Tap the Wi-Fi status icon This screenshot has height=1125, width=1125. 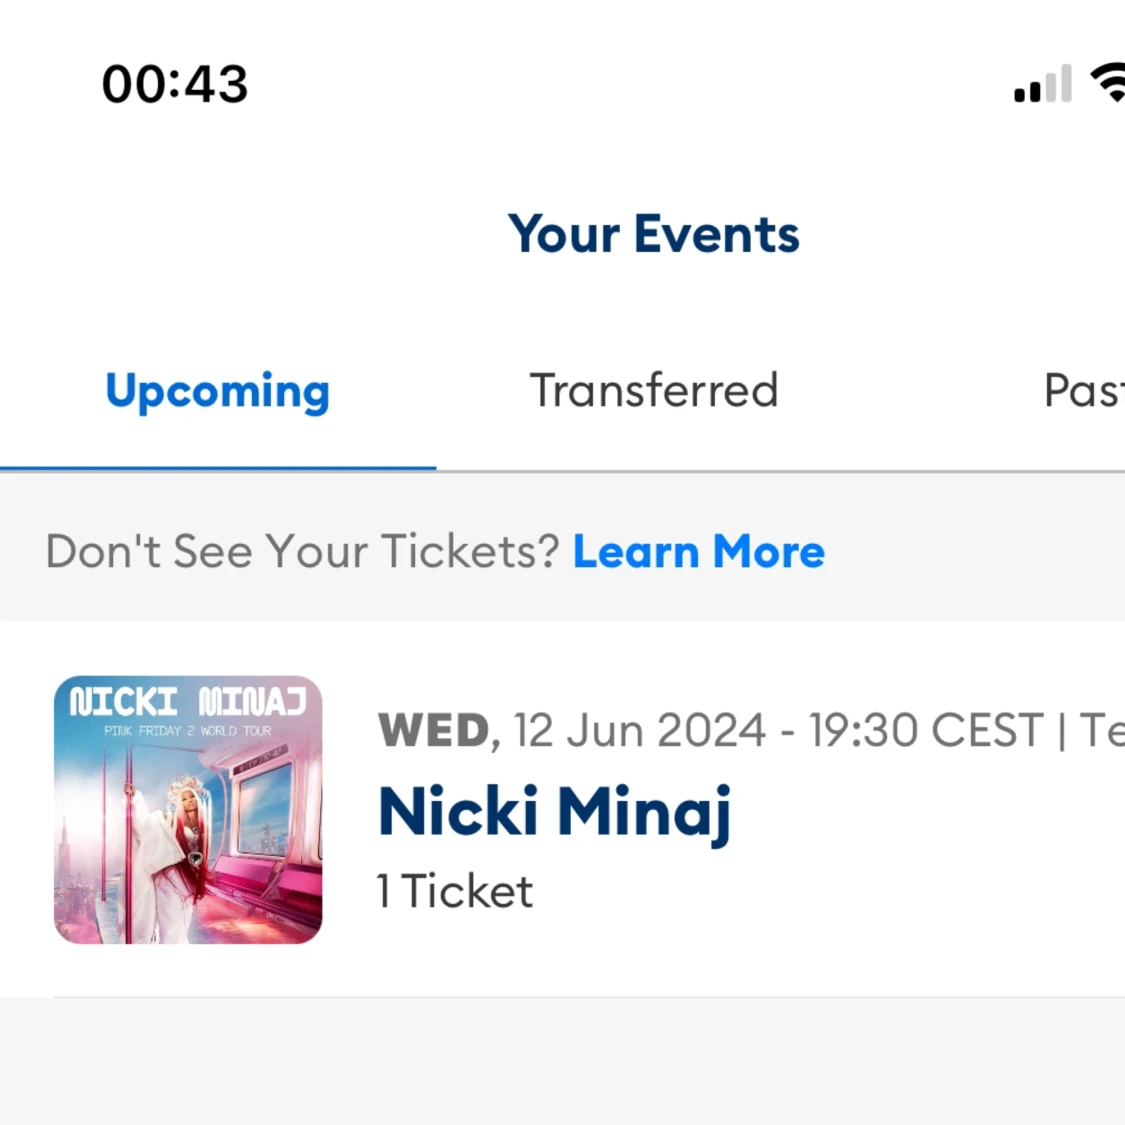tap(1108, 83)
